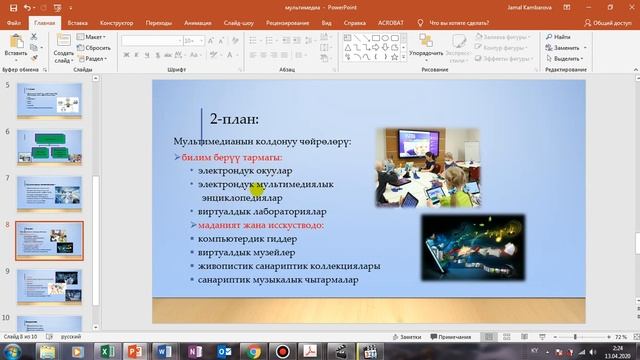640x360 pixels.
Task: Expand the shapes gallery more arrow
Action: (x=403, y=58)
